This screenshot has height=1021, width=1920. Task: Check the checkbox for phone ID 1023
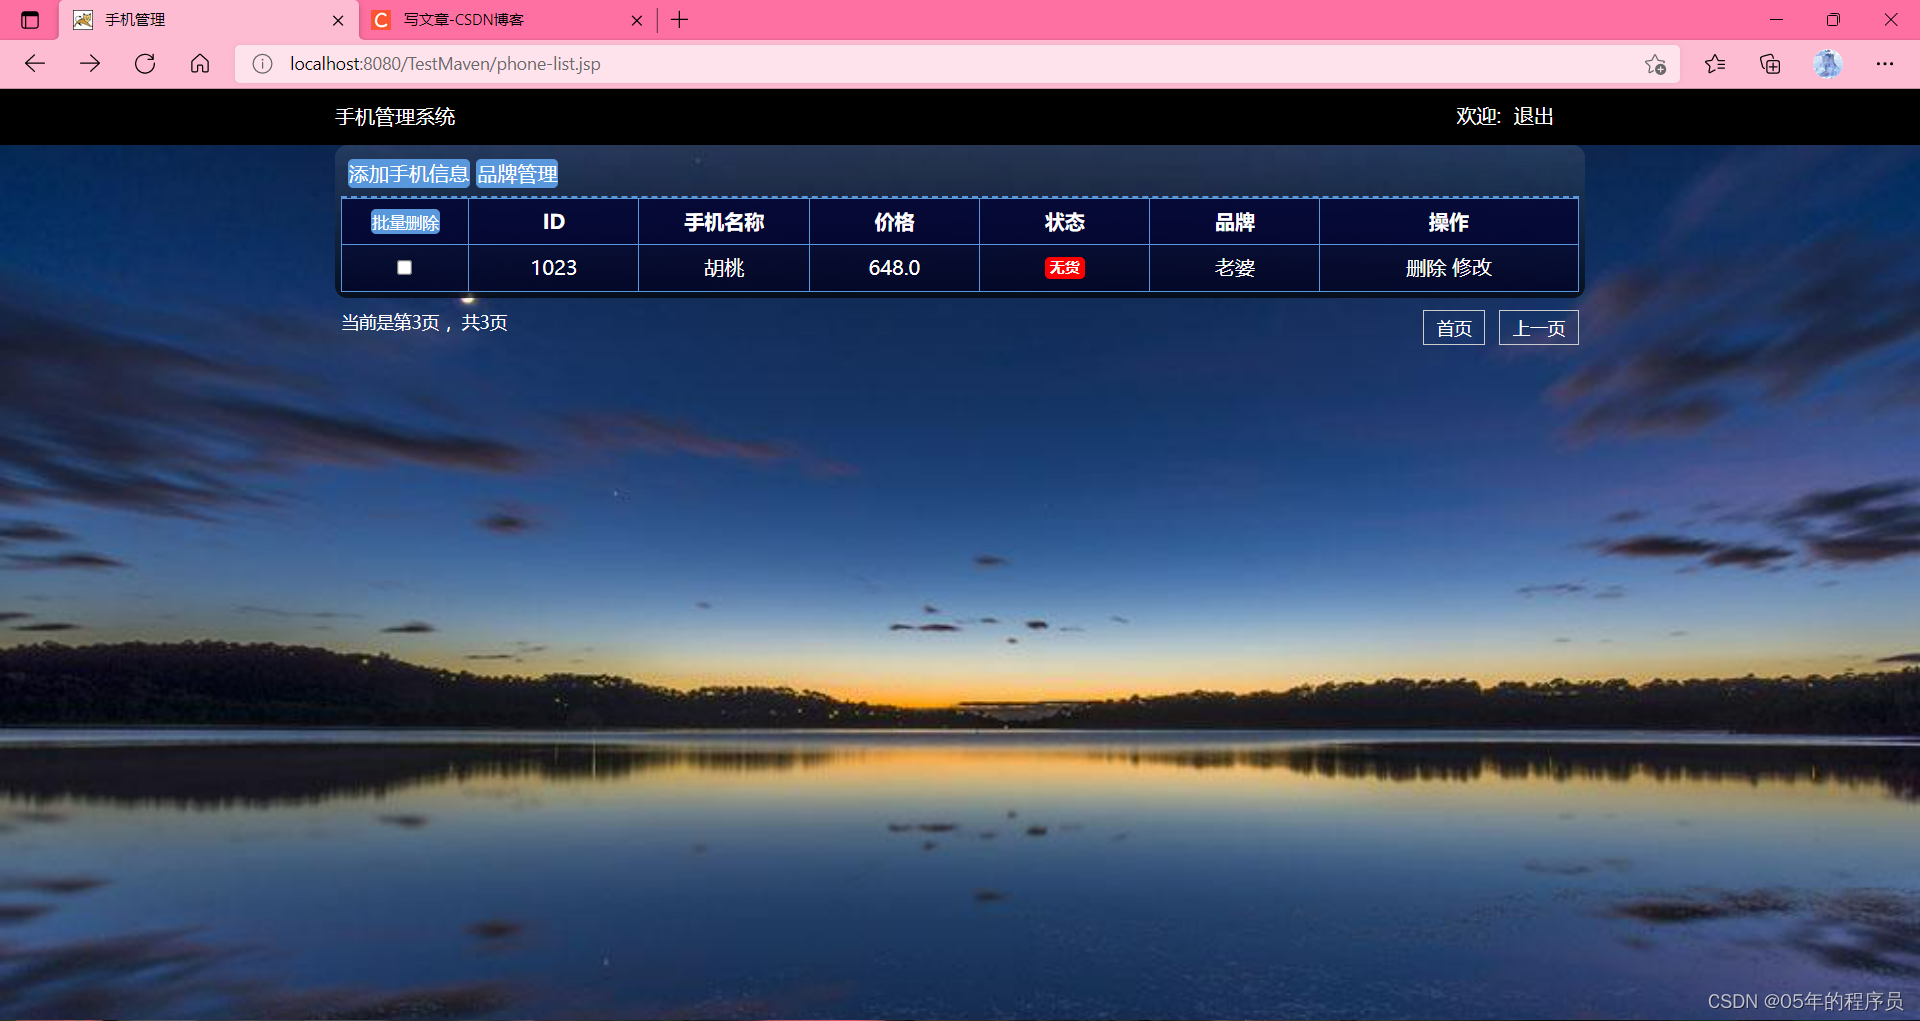(404, 267)
